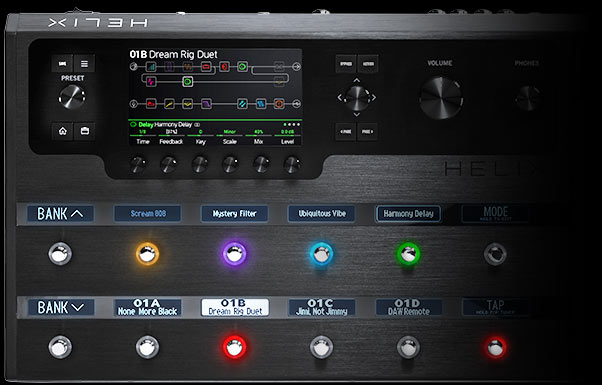Tap the view button left of the menu button
This screenshot has height=385, width=602.
pos(62,64)
